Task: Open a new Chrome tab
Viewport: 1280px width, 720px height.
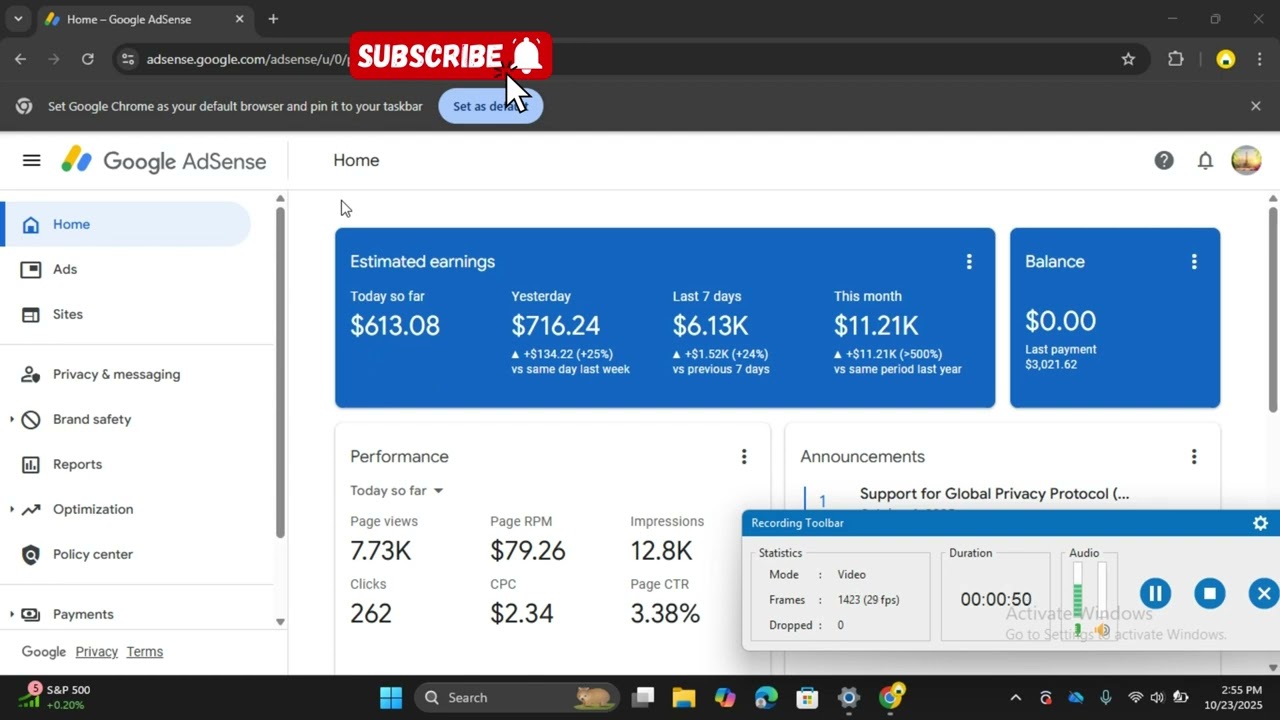Action: tap(273, 19)
